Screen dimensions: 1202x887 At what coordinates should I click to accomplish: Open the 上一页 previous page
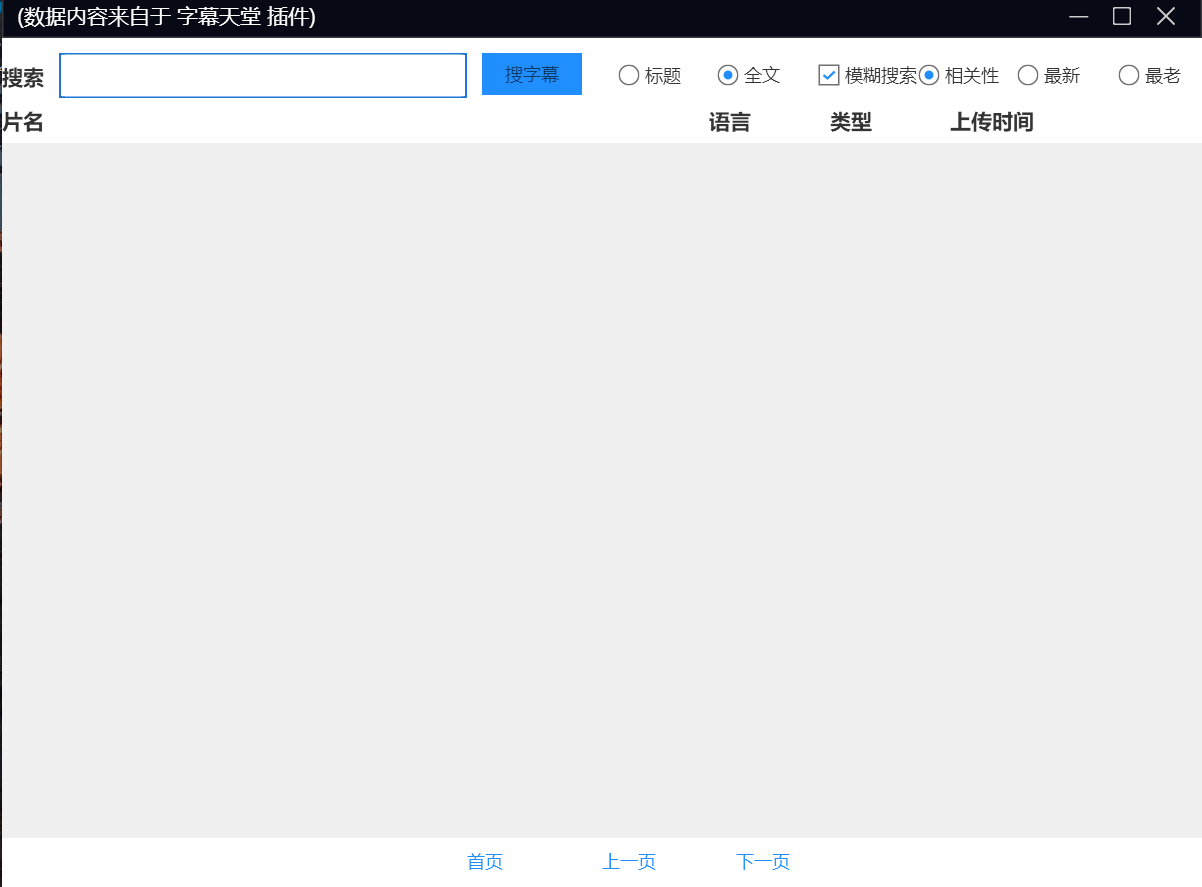click(628, 861)
